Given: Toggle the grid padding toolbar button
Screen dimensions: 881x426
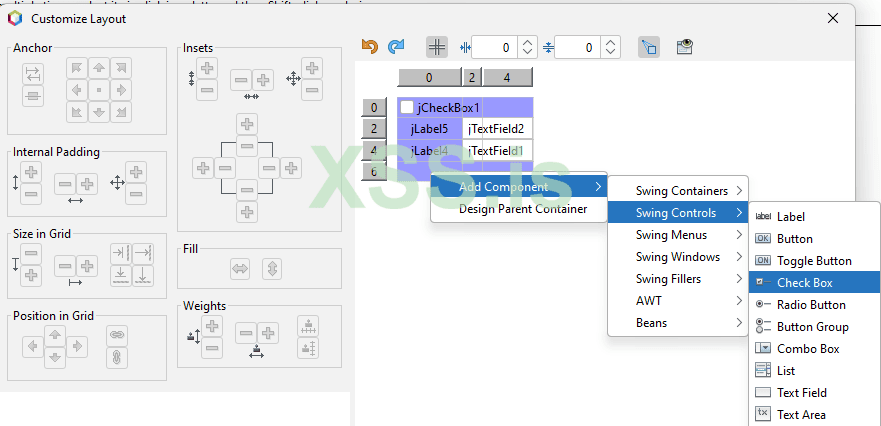Looking at the screenshot, I should [437, 47].
